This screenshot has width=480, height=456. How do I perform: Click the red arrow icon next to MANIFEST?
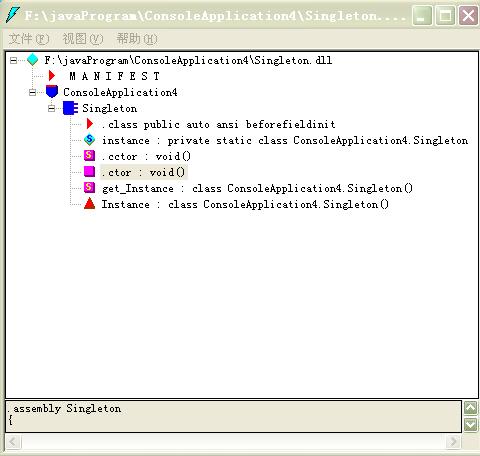click(51, 76)
